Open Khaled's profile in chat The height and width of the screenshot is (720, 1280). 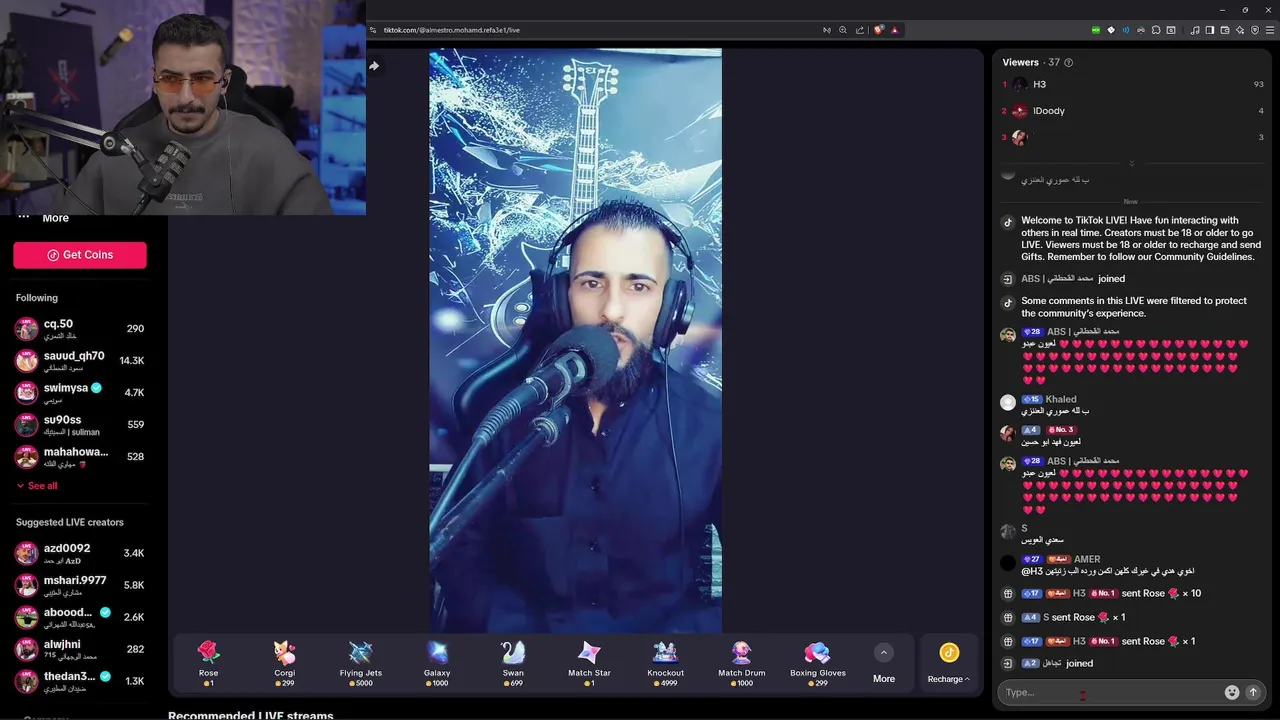click(x=1061, y=399)
